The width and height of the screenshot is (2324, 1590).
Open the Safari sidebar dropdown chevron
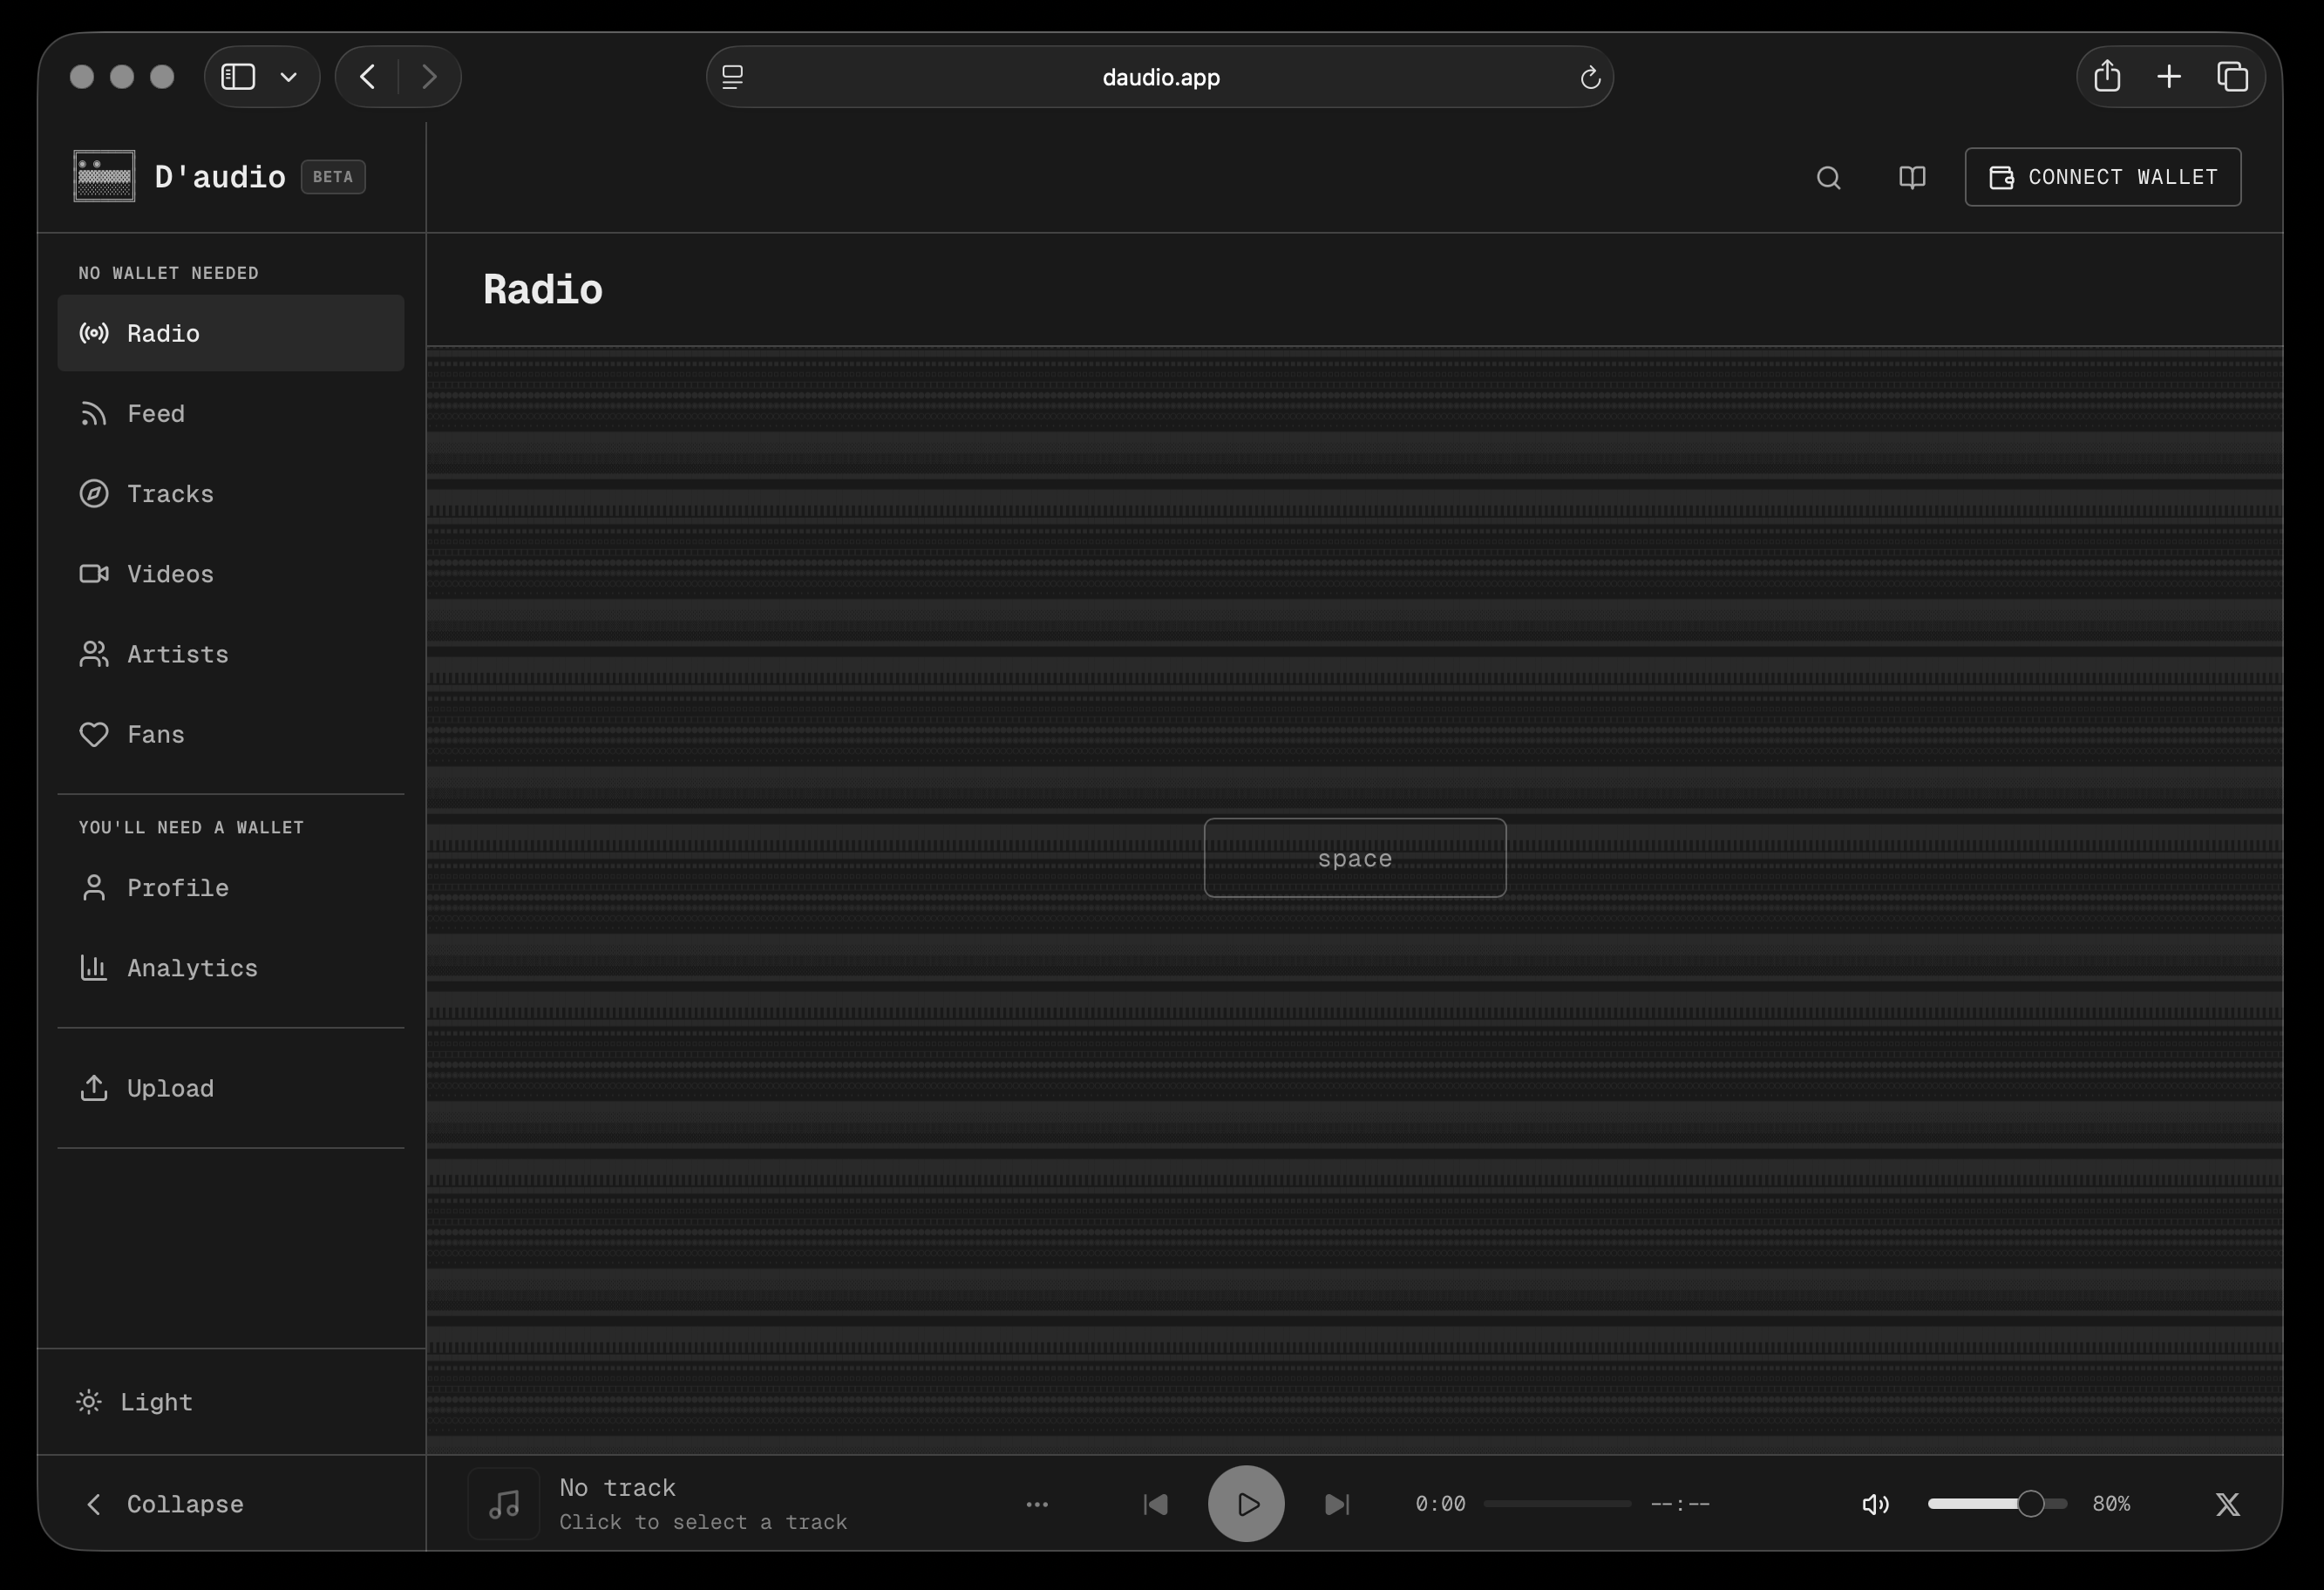289,76
